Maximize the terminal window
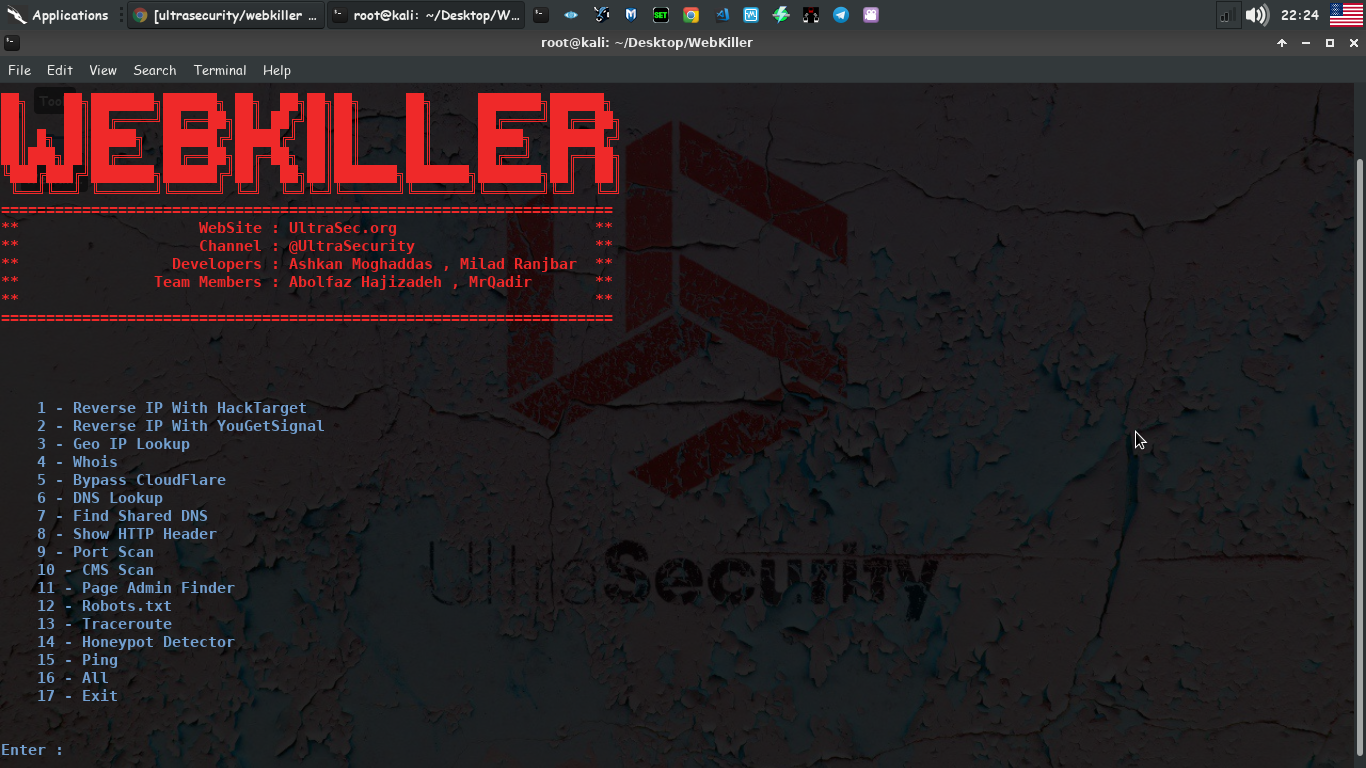This screenshot has width=1366, height=768. click(1330, 43)
